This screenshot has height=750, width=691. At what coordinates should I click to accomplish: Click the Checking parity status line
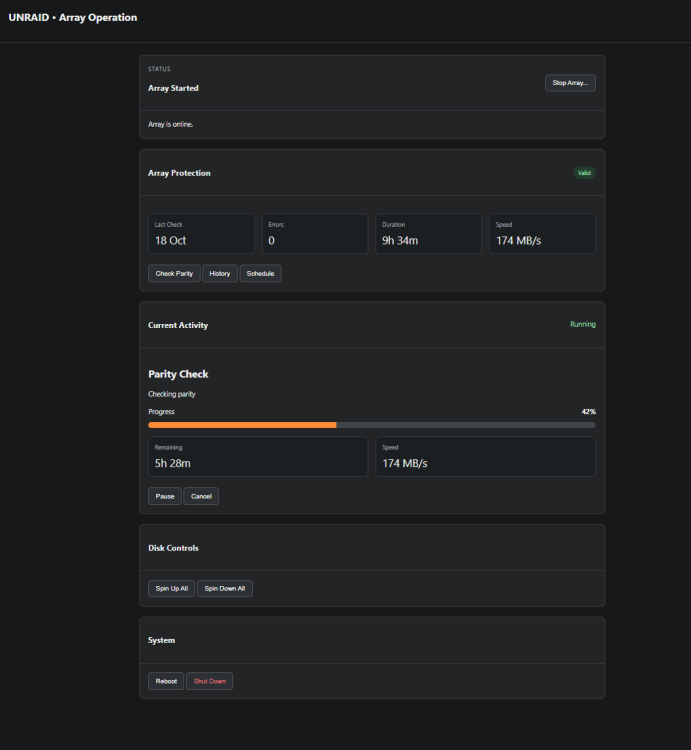coord(172,394)
